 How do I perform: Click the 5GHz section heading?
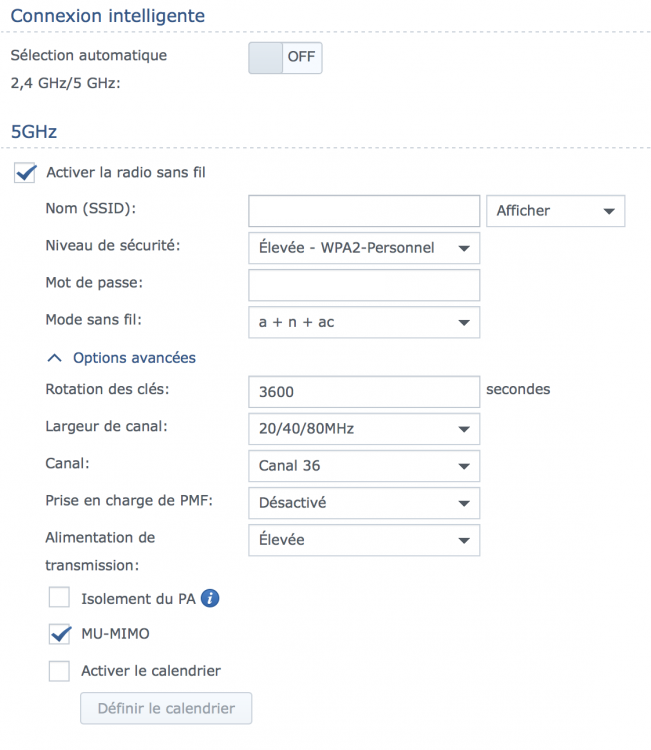pos(34,132)
